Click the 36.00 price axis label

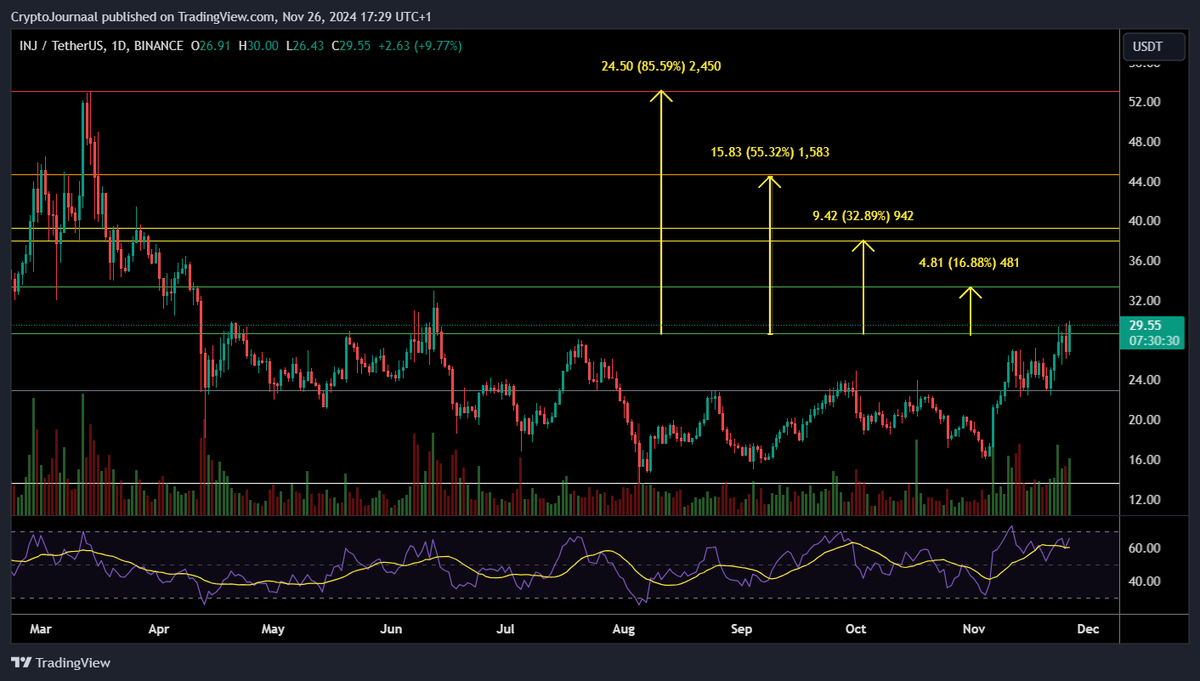click(1145, 261)
